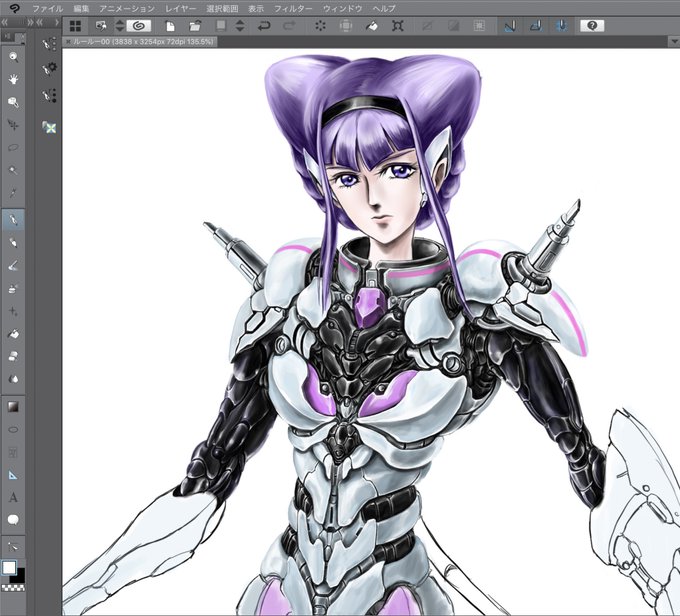Select the white main color swatch
This screenshot has height=616, width=680.
(9, 567)
